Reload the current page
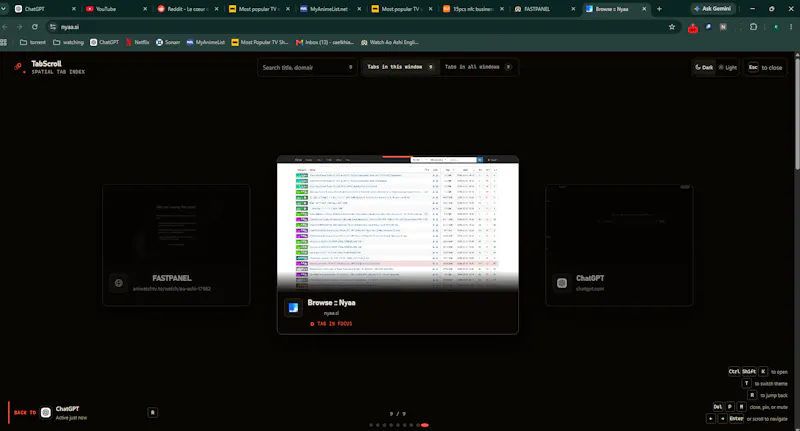This screenshot has height=431, width=800. point(35,27)
